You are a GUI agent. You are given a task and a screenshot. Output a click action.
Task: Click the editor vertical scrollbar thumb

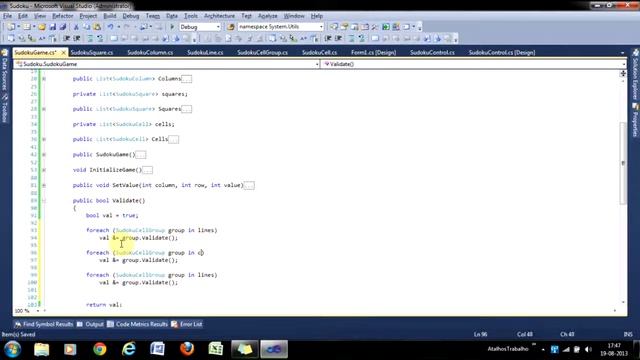click(623, 162)
